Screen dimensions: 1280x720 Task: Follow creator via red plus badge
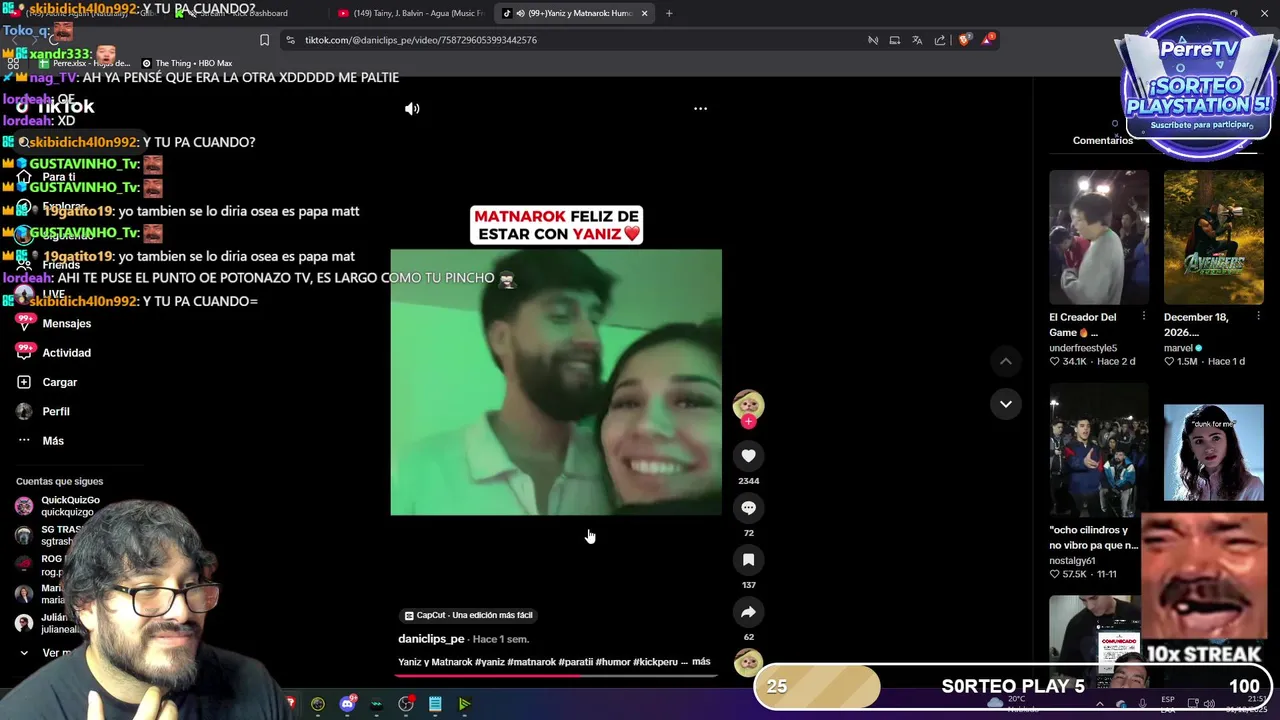pyautogui.click(x=748, y=422)
